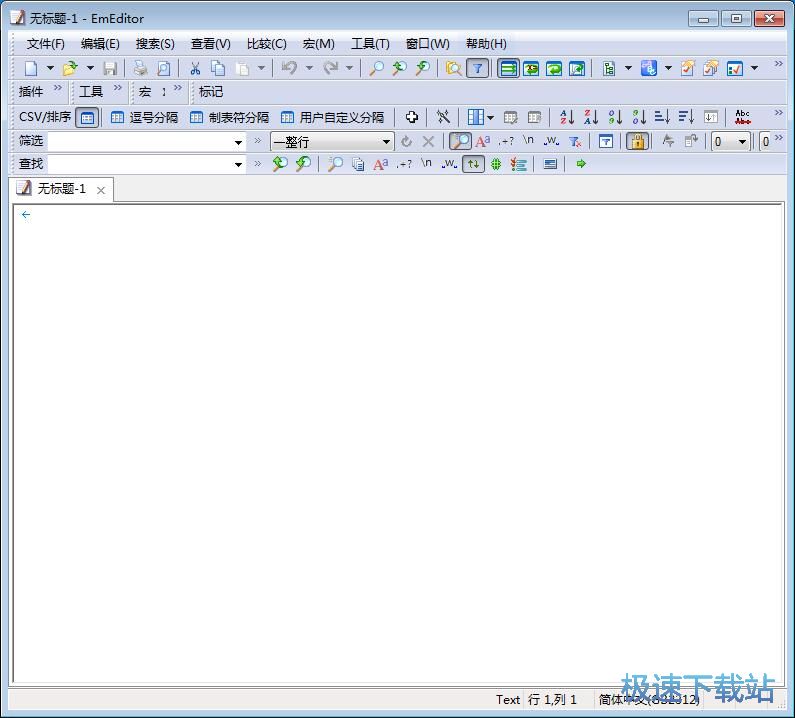Image resolution: width=795 pixels, height=718 pixels.
Task: Expand the column selection mode dropdown
Action: tap(490, 118)
